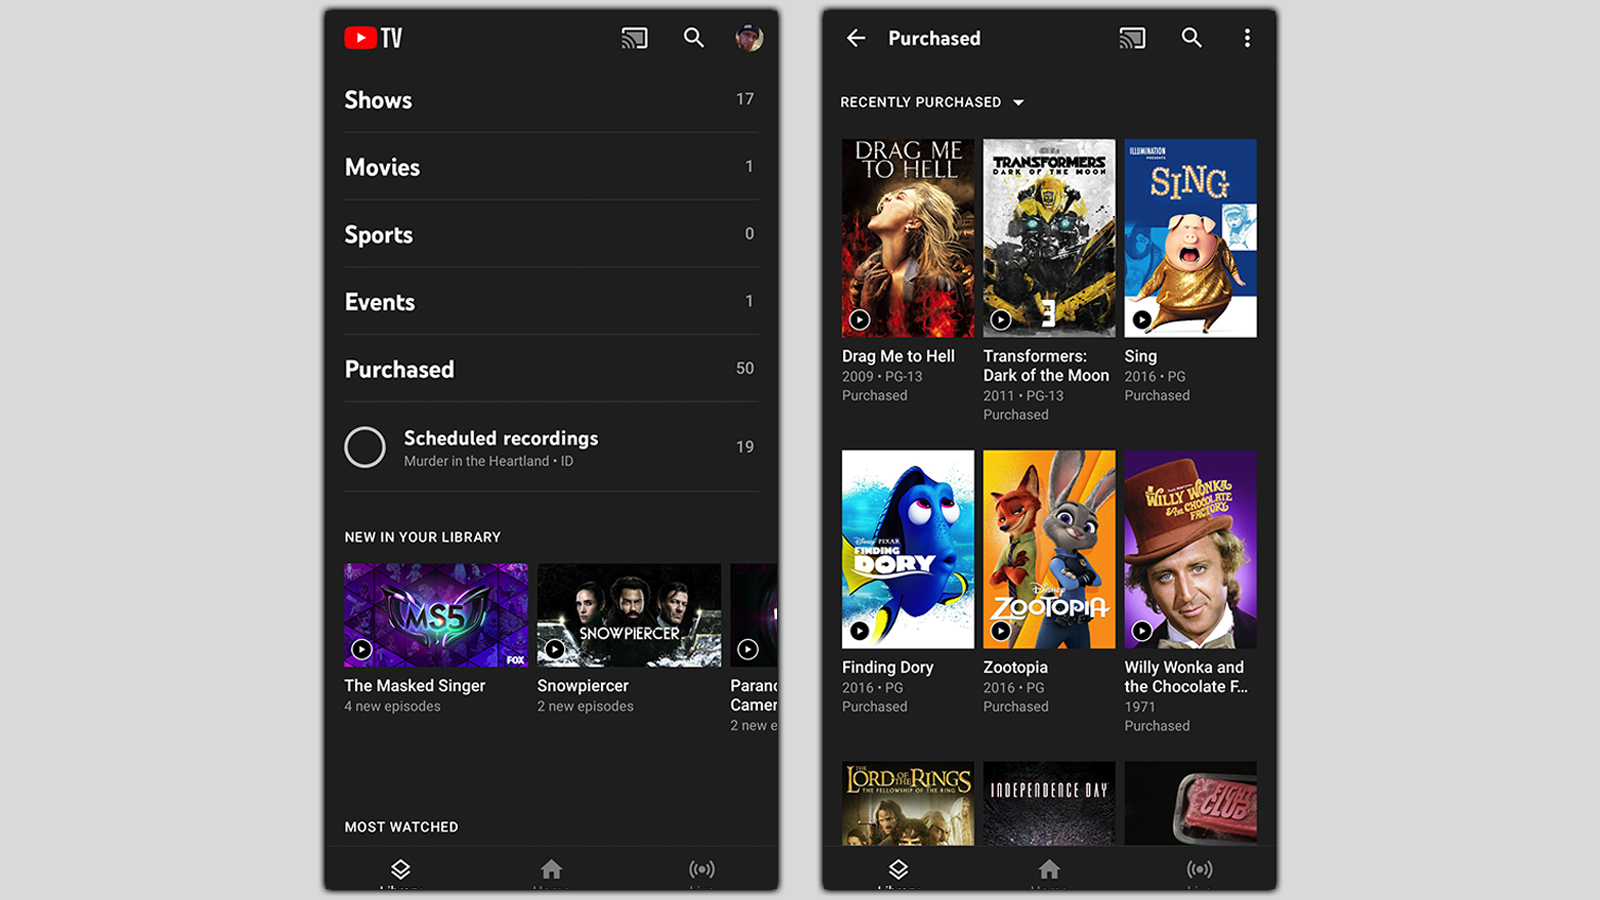Open the Fight Club poster
The image size is (1600, 900).
coord(1190,803)
